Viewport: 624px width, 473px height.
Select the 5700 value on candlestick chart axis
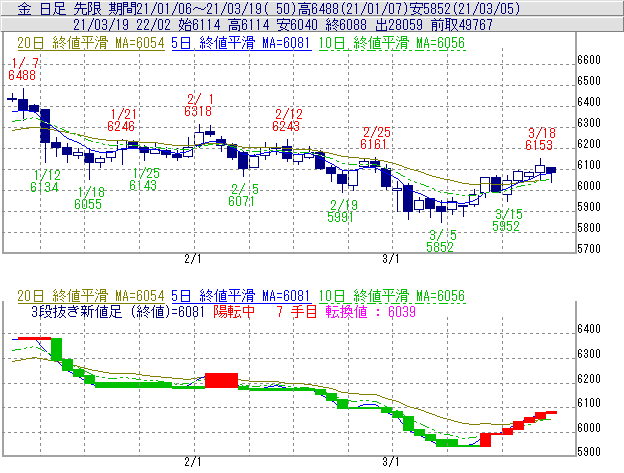pyautogui.click(x=589, y=249)
